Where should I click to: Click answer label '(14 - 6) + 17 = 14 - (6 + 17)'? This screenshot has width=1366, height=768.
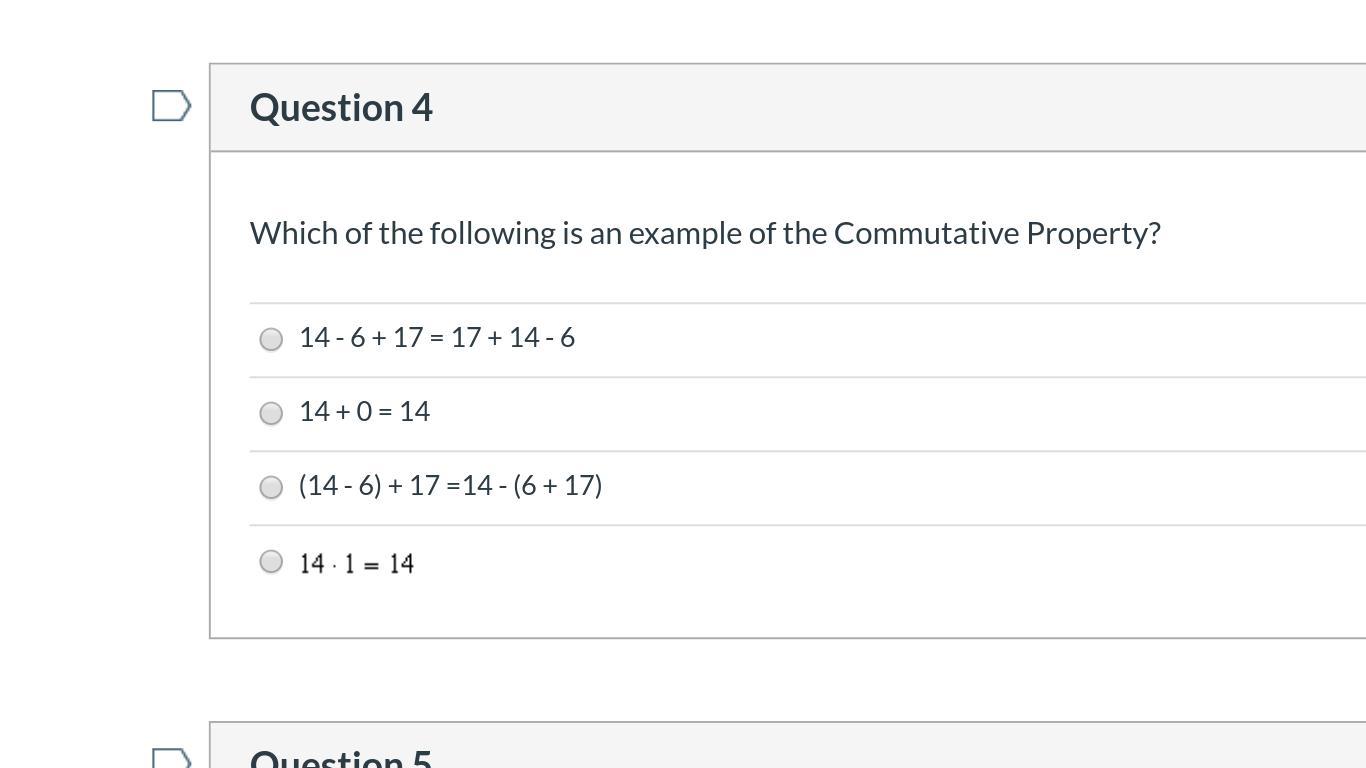point(450,486)
